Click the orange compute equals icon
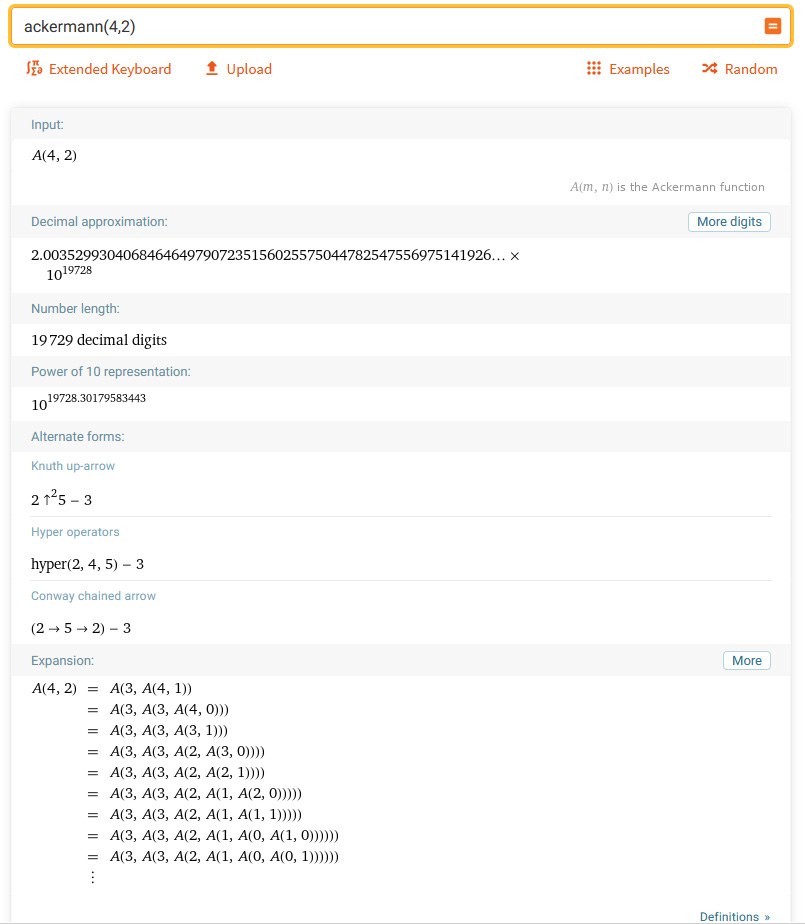This screenshot has height=924, width=805. point(772,27)
